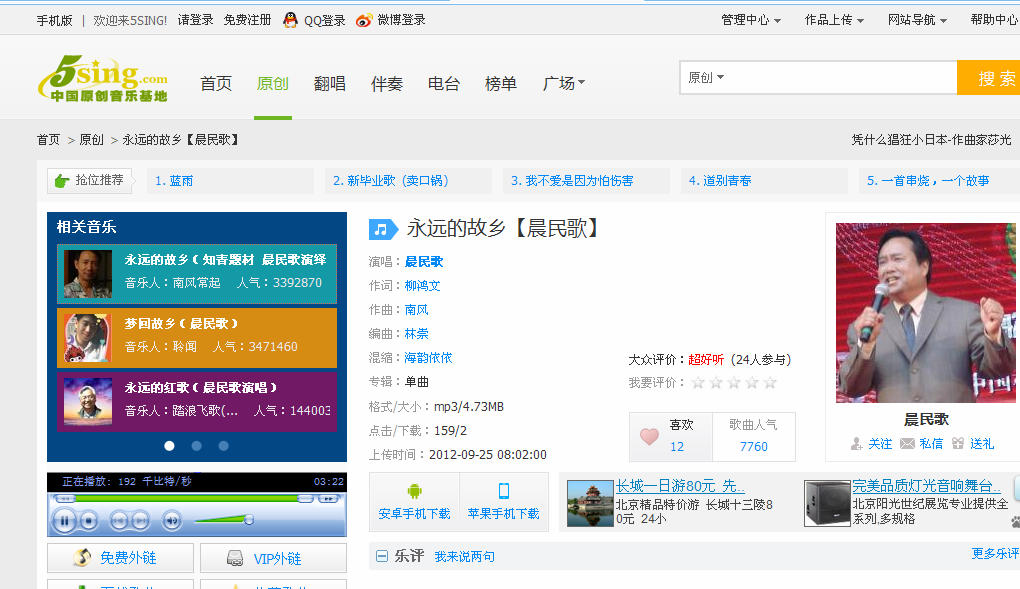Click the QQ penguin login icon
This screenshot has height=589, width=1020.
290,20
